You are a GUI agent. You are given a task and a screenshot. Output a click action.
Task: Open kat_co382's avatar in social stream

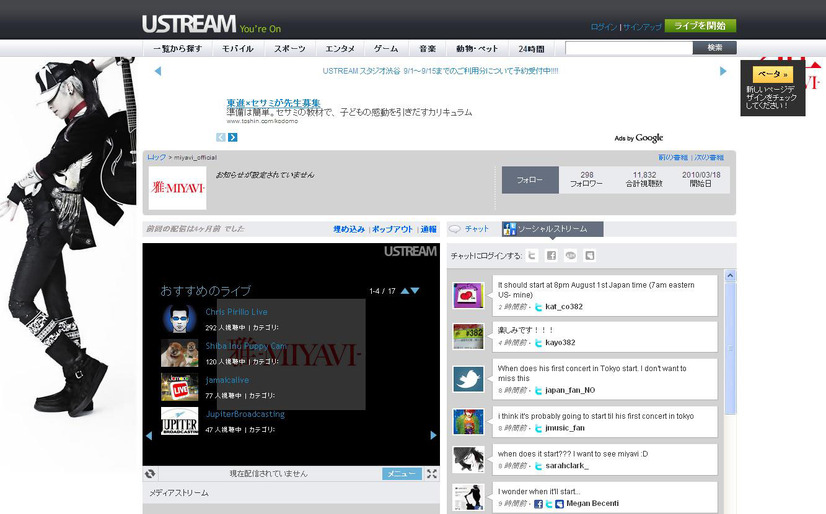pos(468,295)
